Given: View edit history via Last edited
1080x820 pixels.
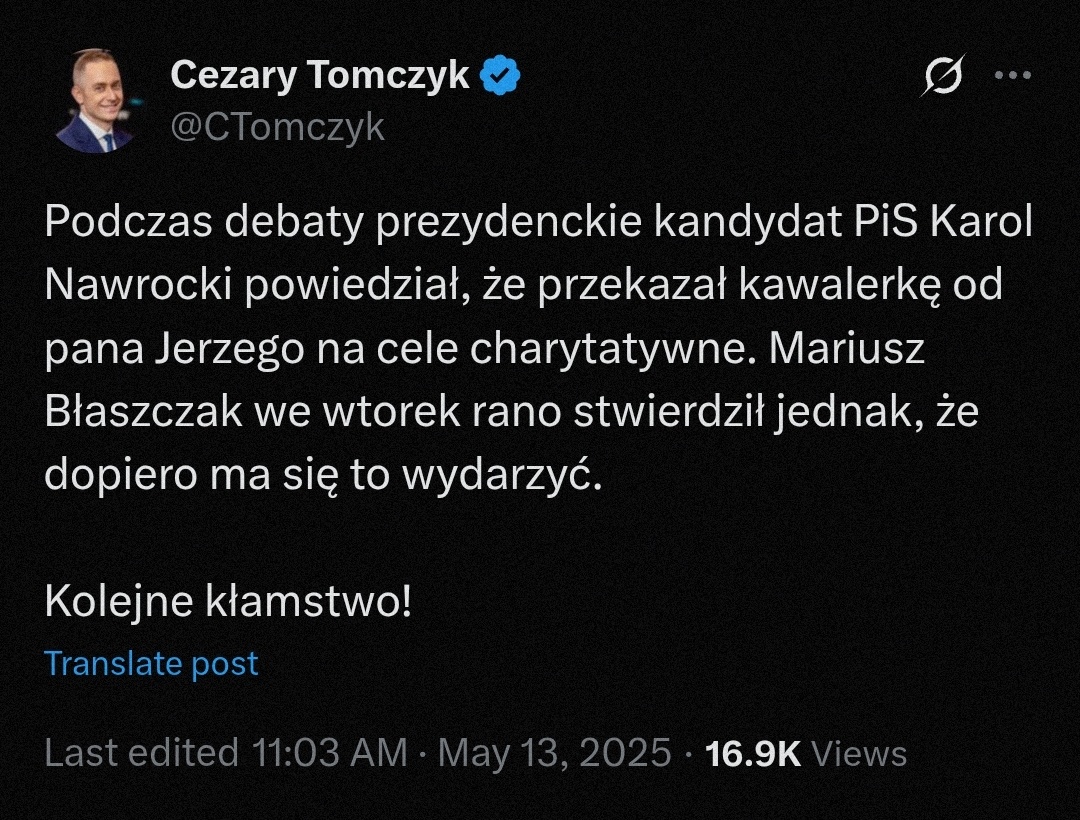Looking at the screenshot, I should pyautogui.click(x=141, y=753).
